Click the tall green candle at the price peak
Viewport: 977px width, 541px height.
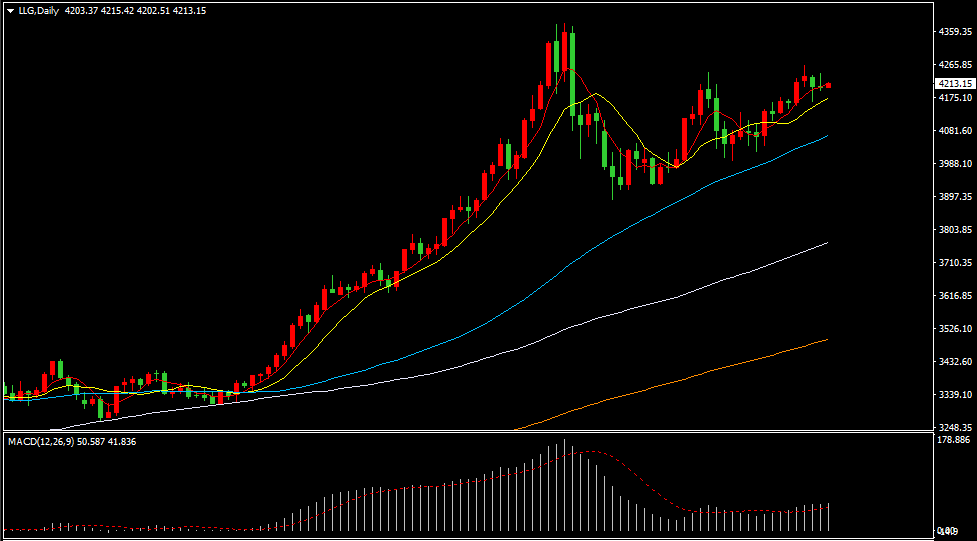tap(572, 74)
